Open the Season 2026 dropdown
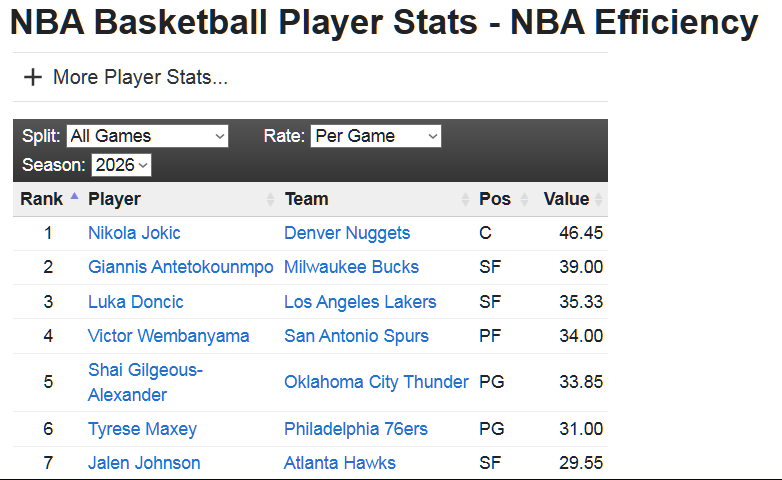782x480 pixels. click(x=121, y=165)
